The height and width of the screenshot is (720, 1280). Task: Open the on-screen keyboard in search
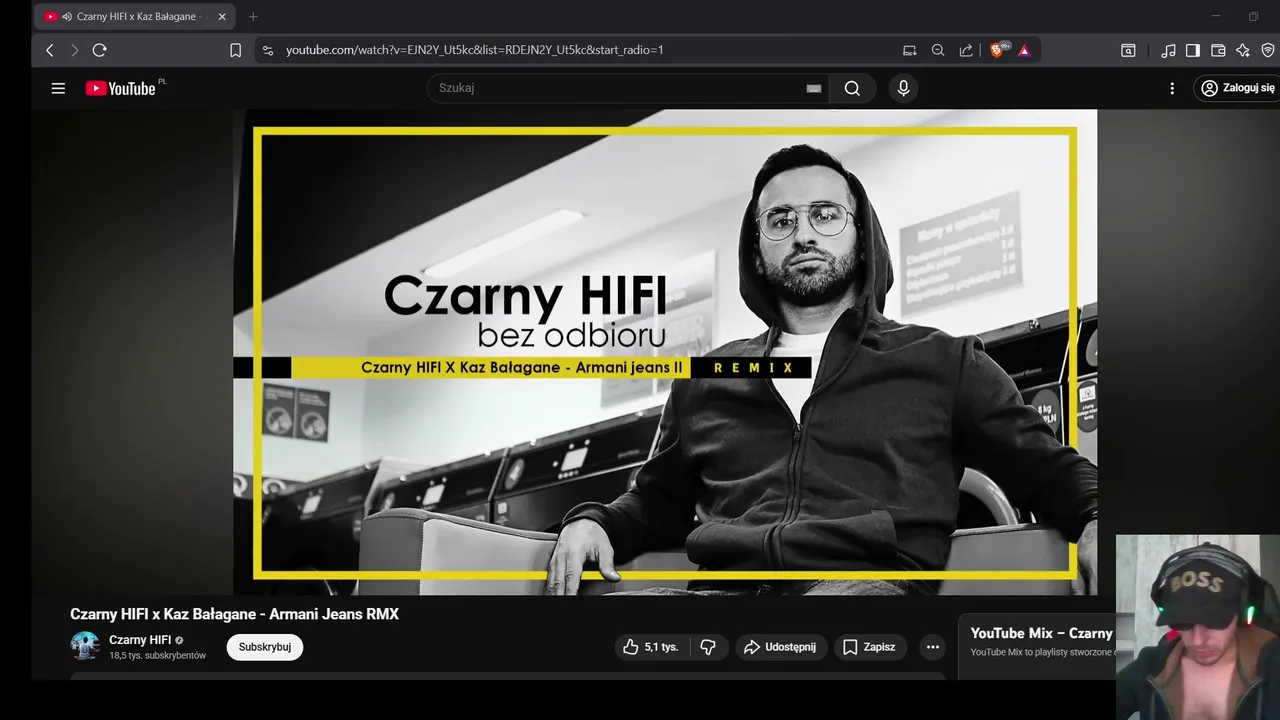814,88
